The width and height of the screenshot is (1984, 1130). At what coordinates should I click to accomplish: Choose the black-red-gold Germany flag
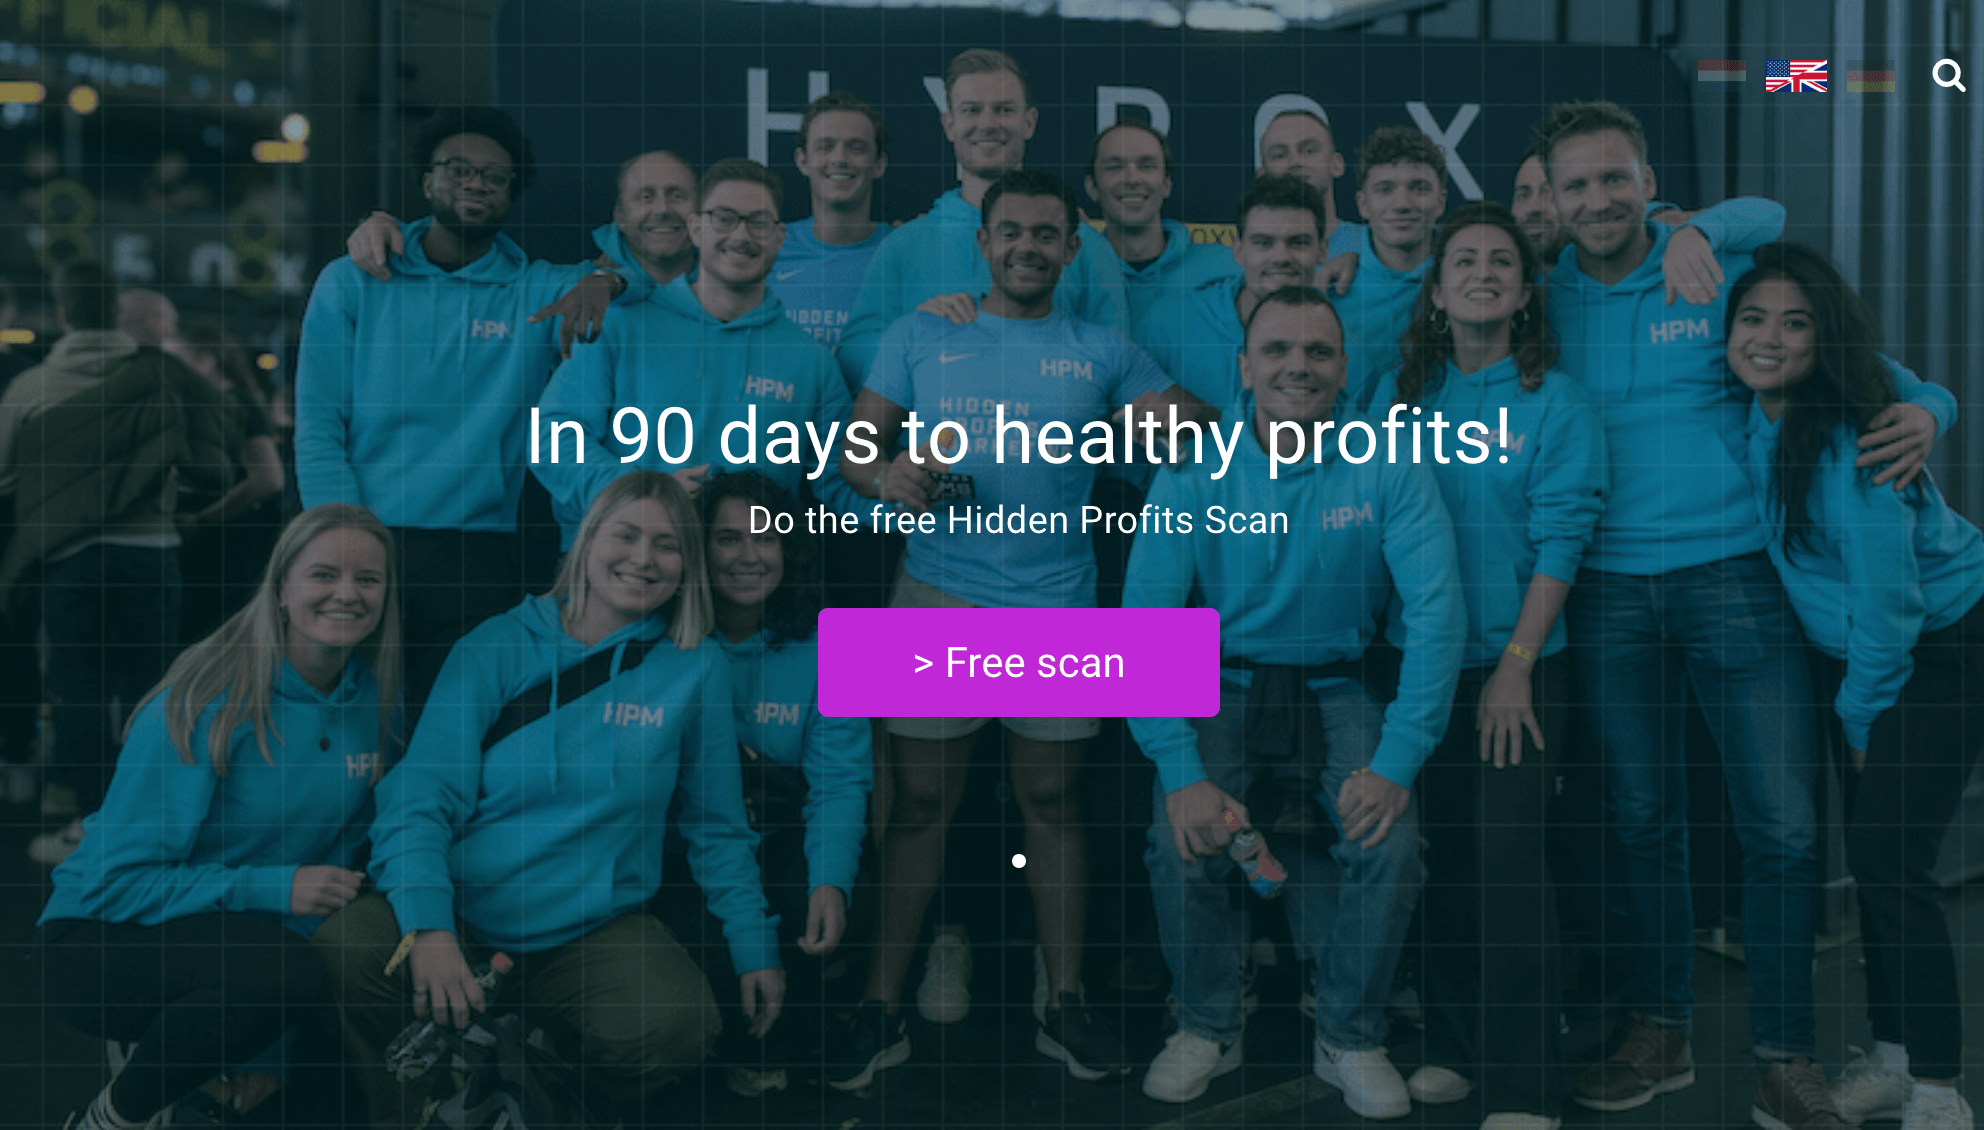point(1871,76)
